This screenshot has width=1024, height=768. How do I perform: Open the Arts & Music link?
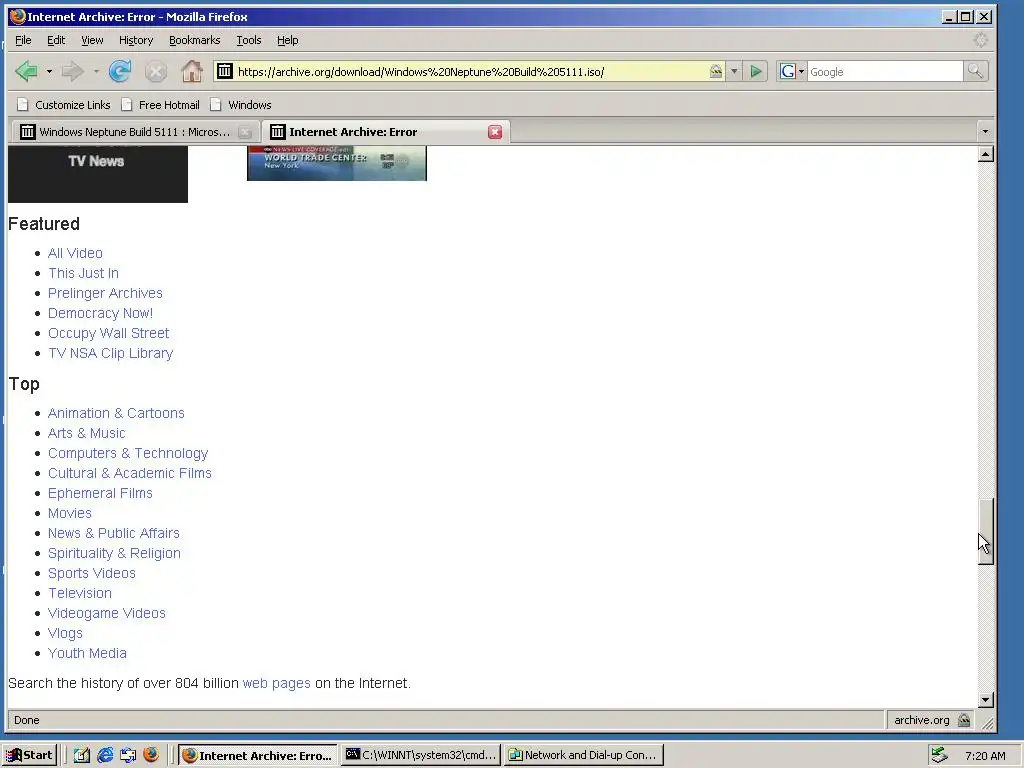pos(86,433)
